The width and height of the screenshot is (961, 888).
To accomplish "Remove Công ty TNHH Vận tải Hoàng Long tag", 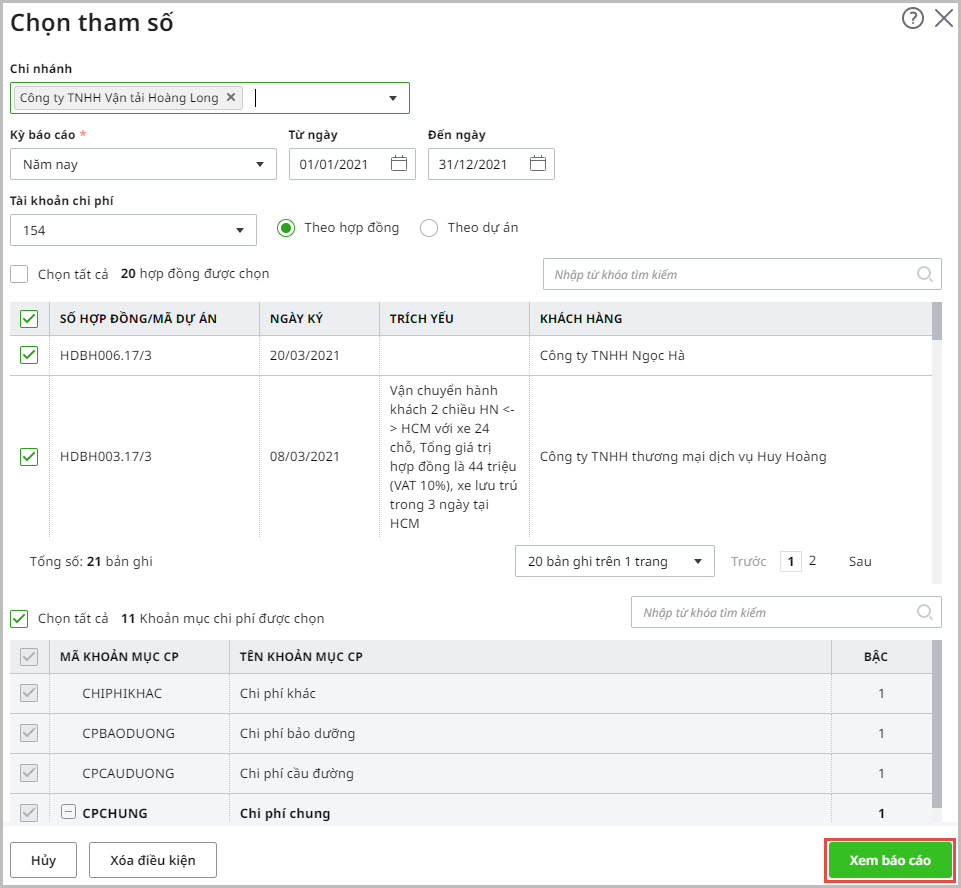I will 231,97.
